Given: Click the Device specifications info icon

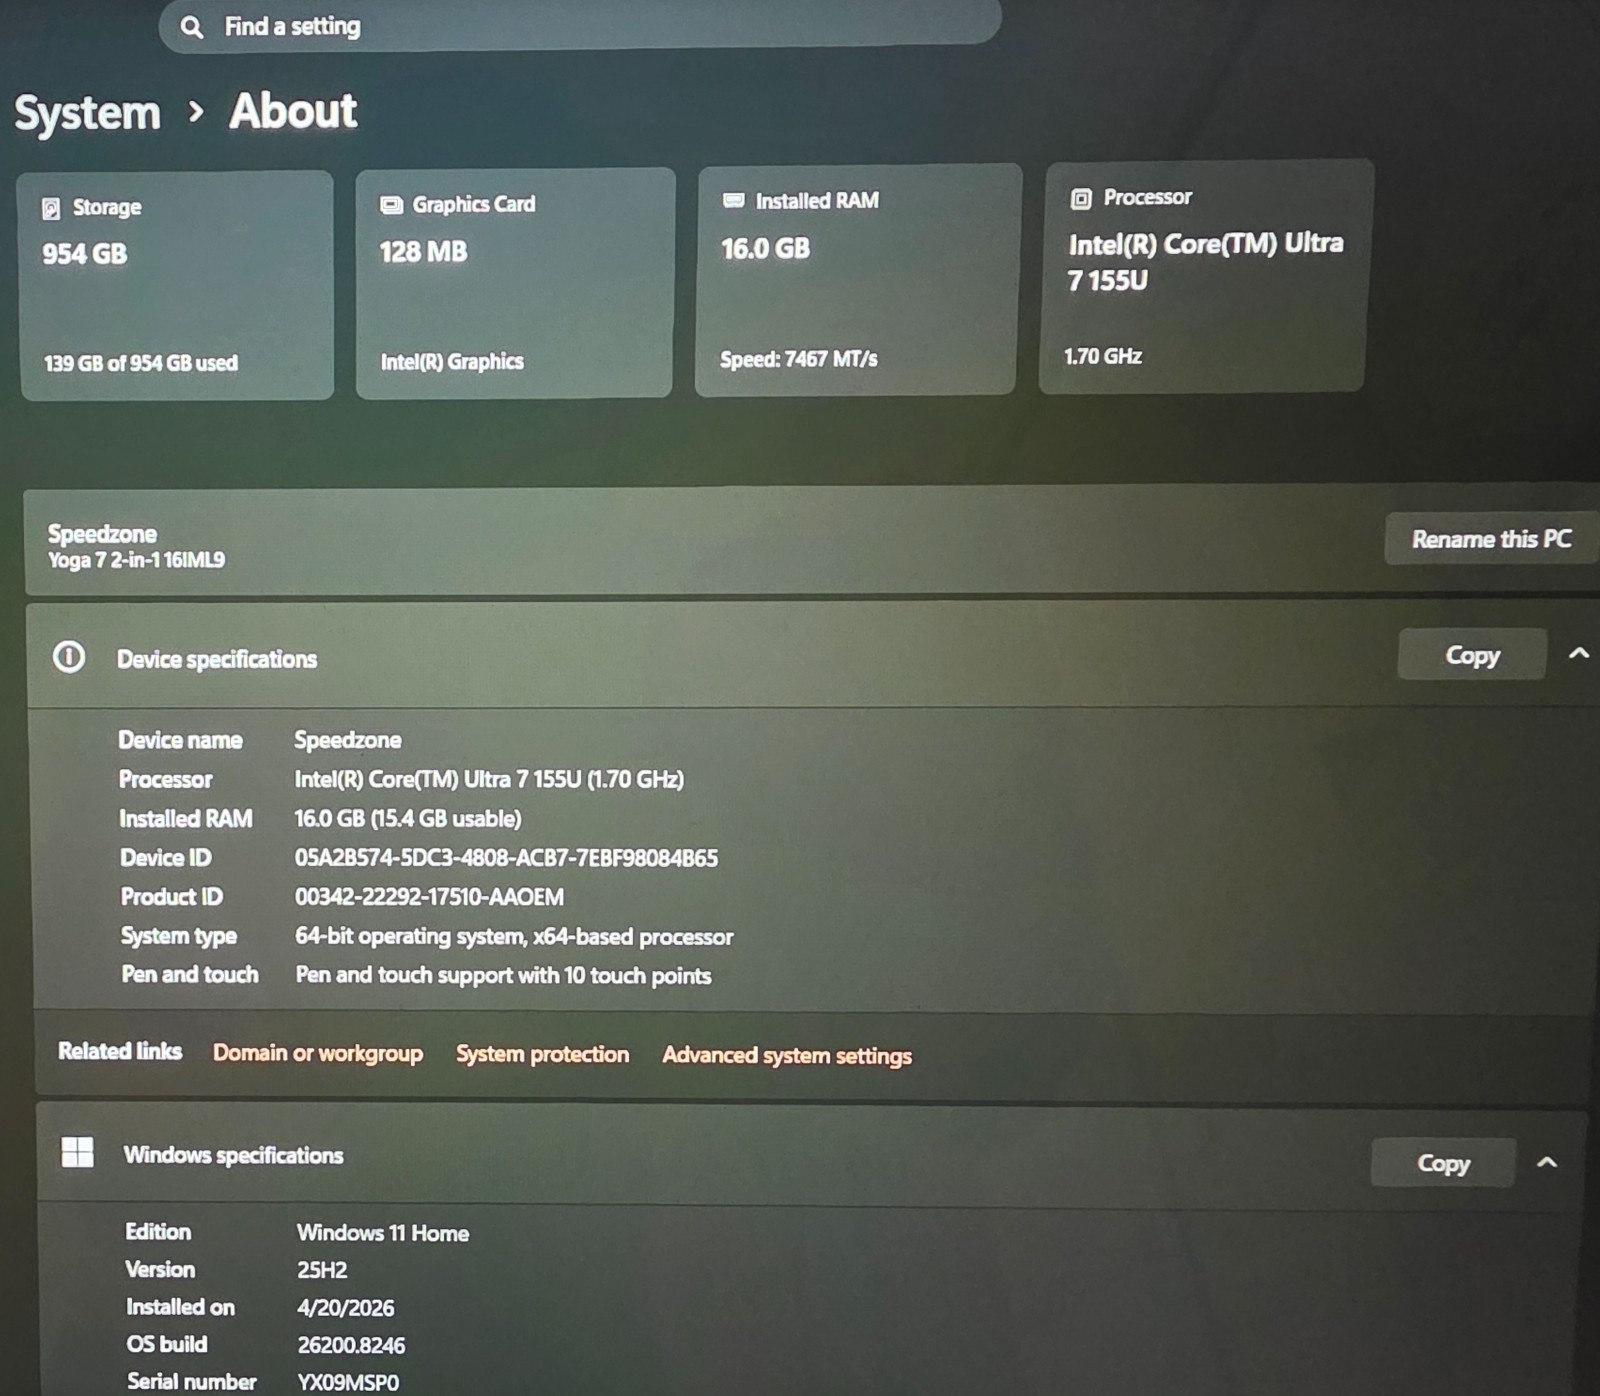Looking at the screenshot, I should pos(69,657).
